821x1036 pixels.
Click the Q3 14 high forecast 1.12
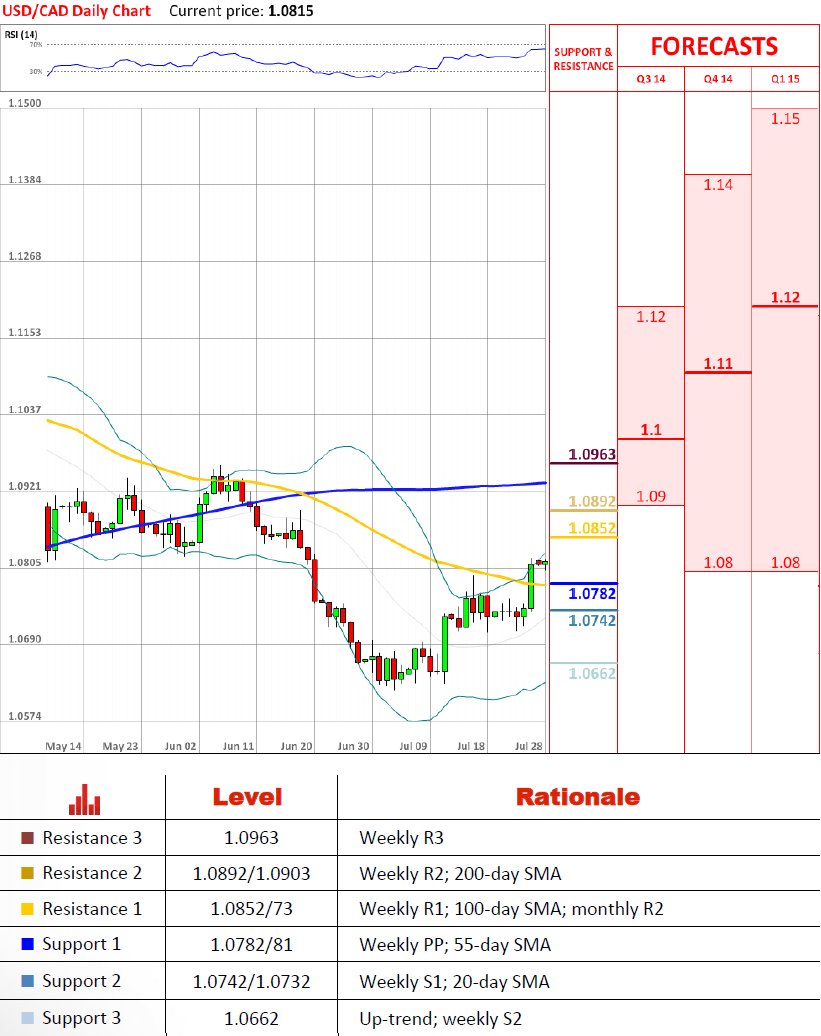coord(651,317)
